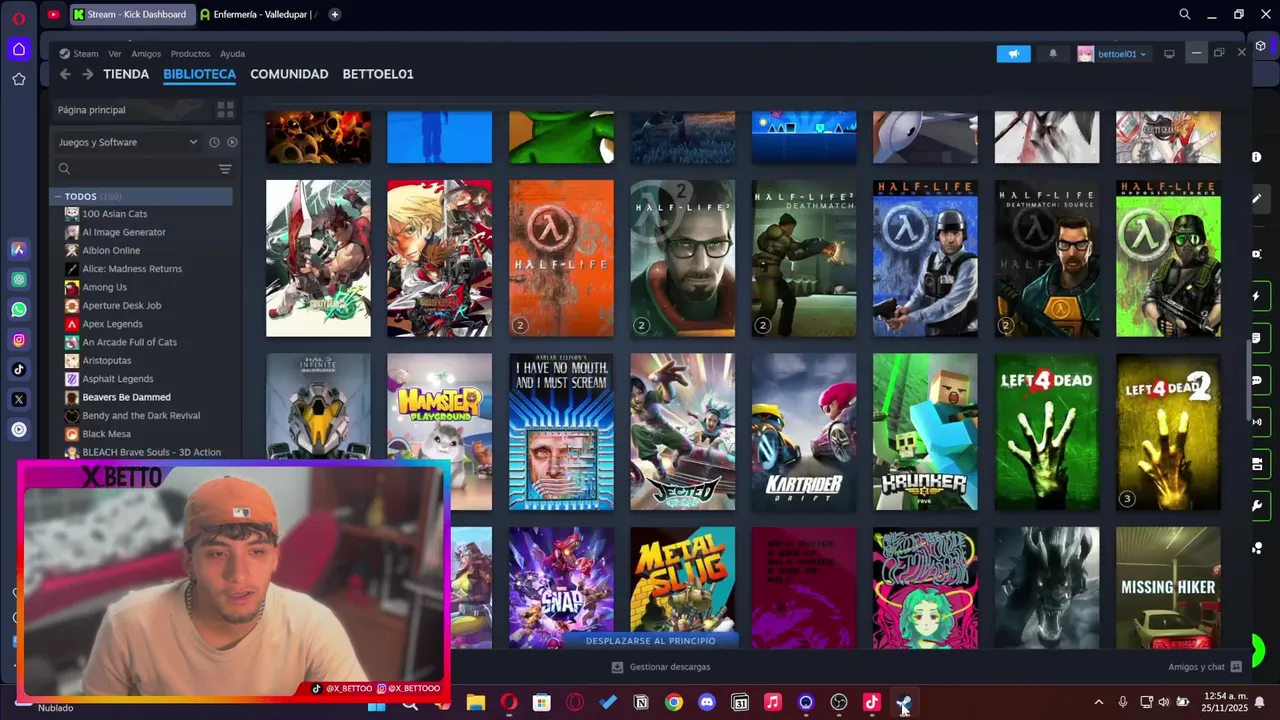This screenshot has height=720, width=1280.
Task: Collapse the TODOS games category
Action: point(58,197)
